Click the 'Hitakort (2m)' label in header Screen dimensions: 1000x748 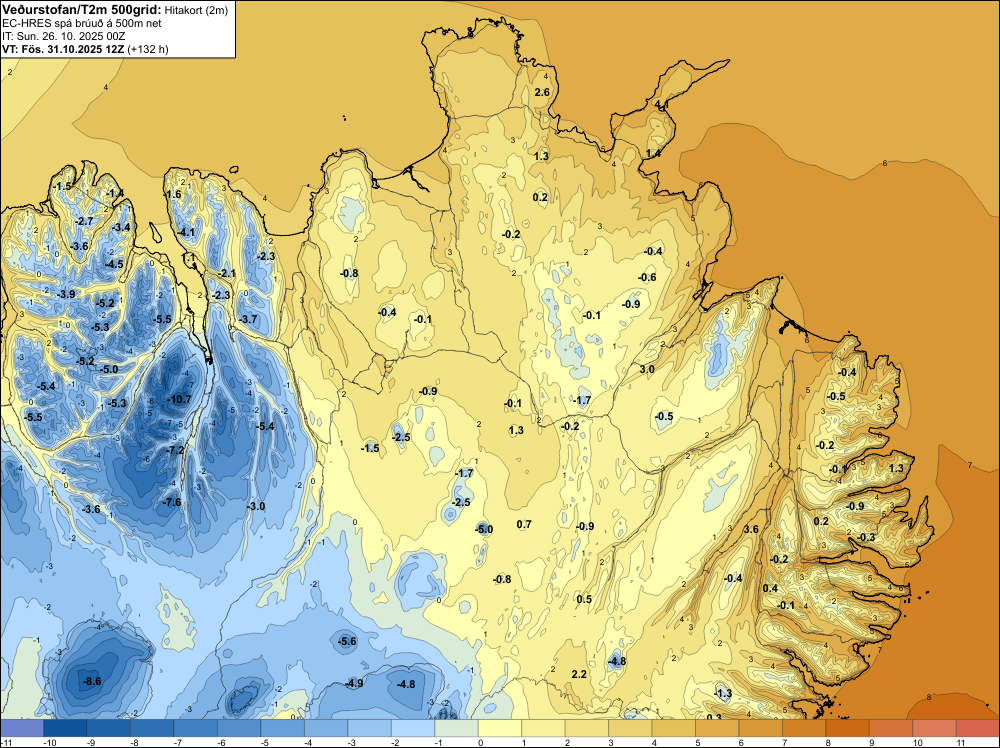tap(196, 10)
